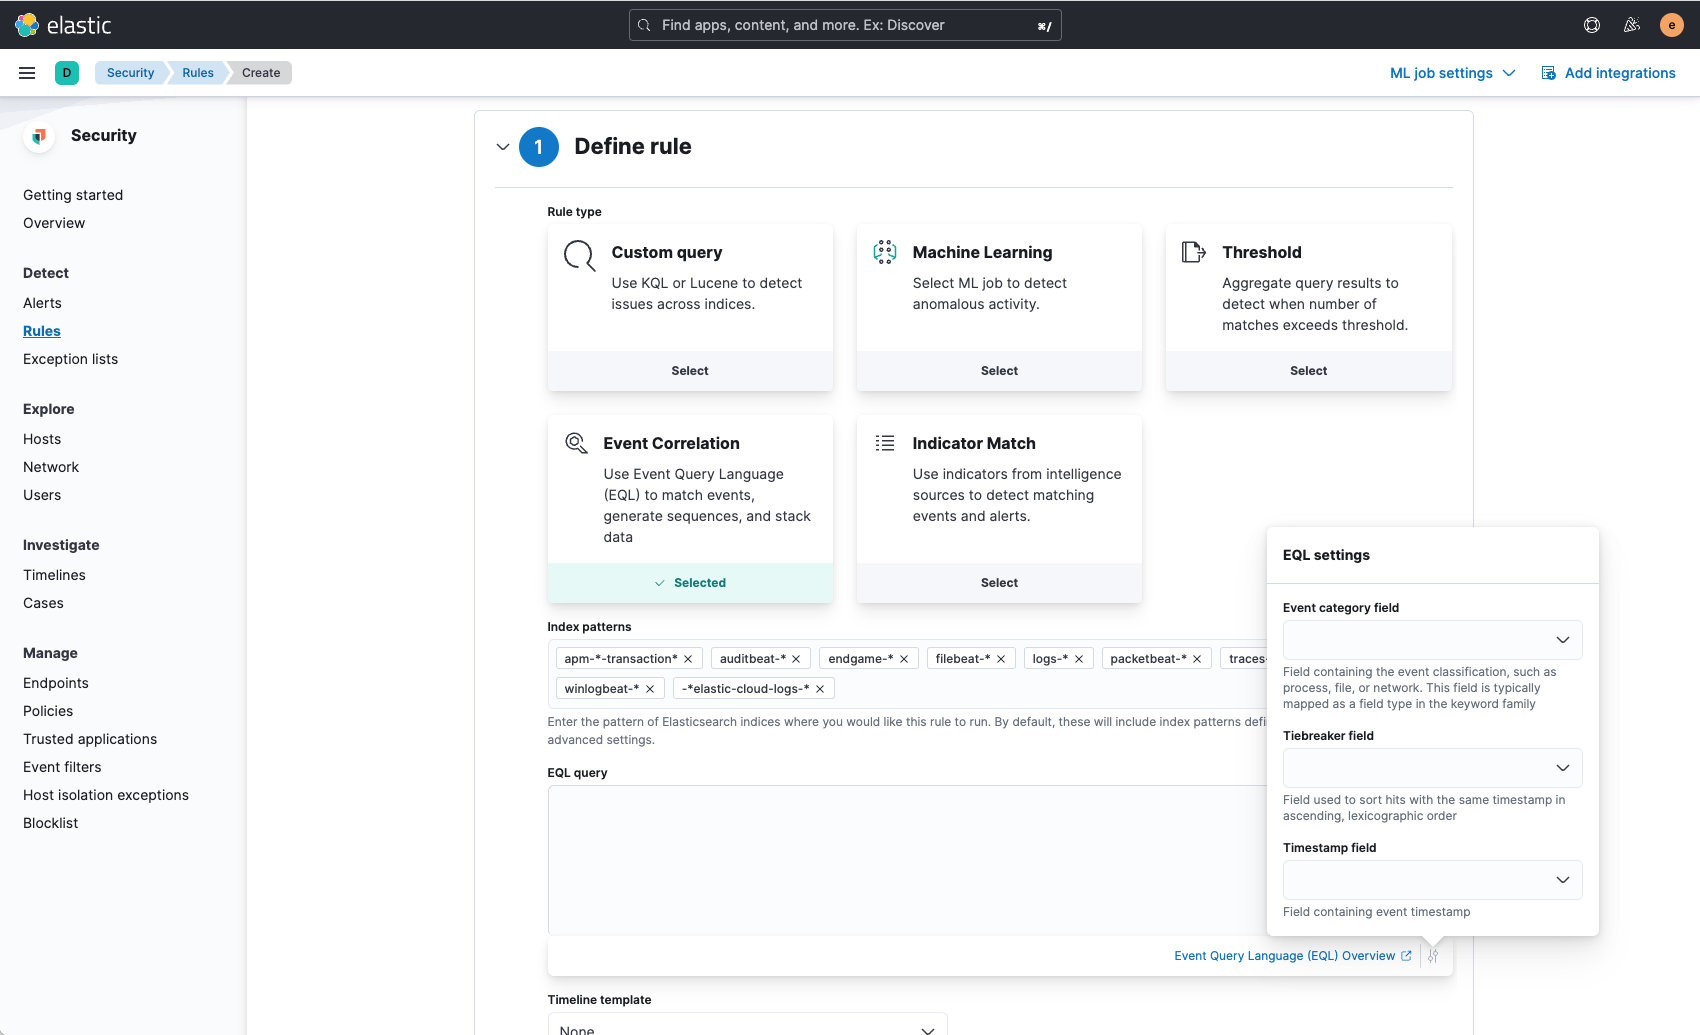Open Blocklist in sidebar
This screenshot has width=1700, height=1035.
(51, 823)
